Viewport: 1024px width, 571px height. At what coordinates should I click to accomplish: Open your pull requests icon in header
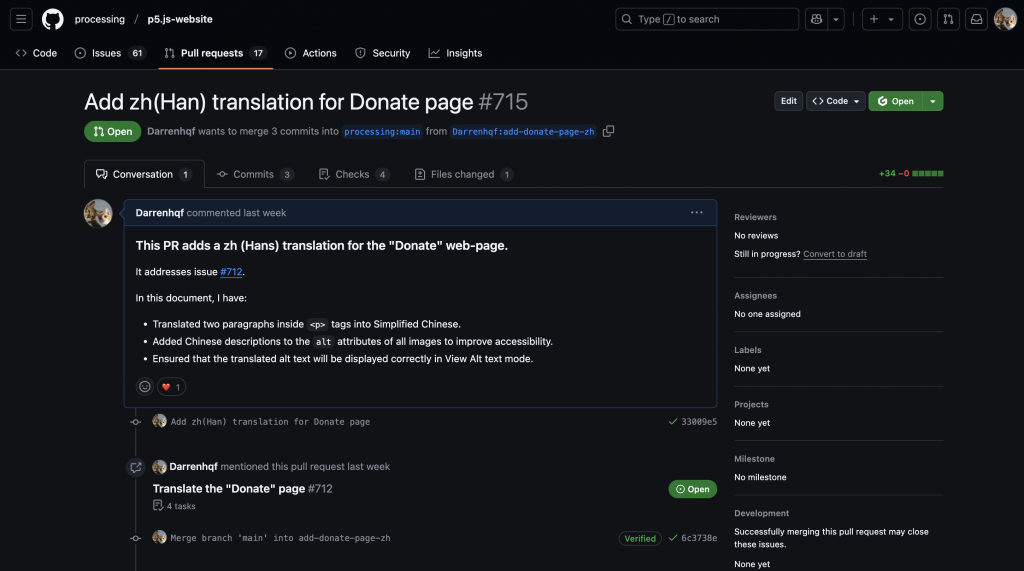point(948,19)
